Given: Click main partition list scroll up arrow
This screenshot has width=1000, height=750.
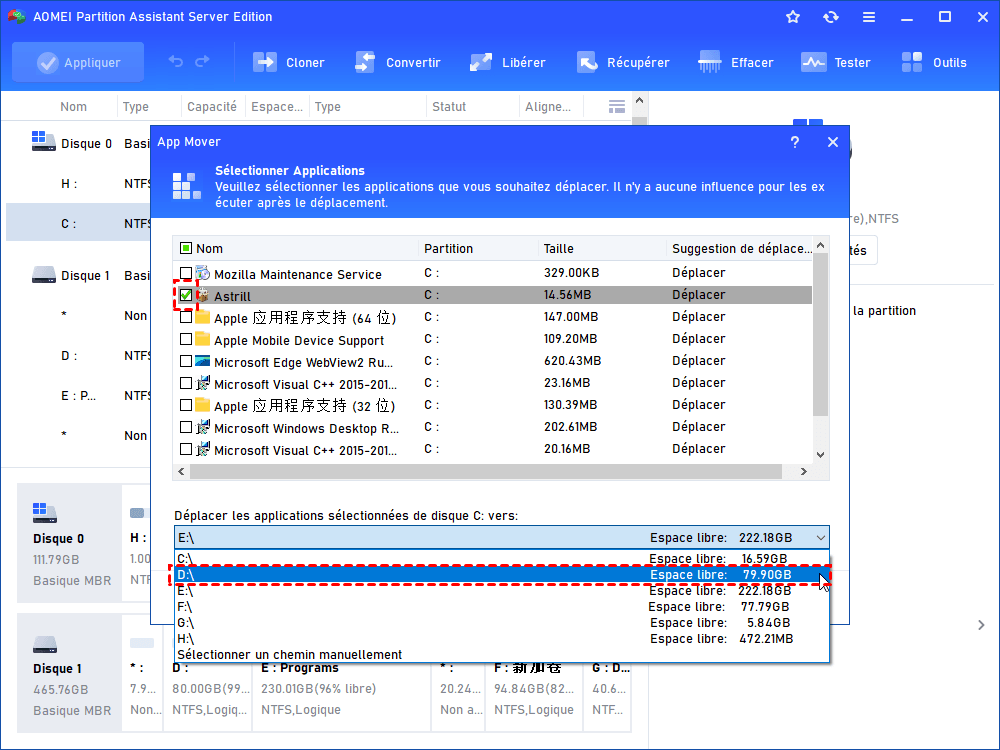Looking at the screenshot, I should 640,100.
